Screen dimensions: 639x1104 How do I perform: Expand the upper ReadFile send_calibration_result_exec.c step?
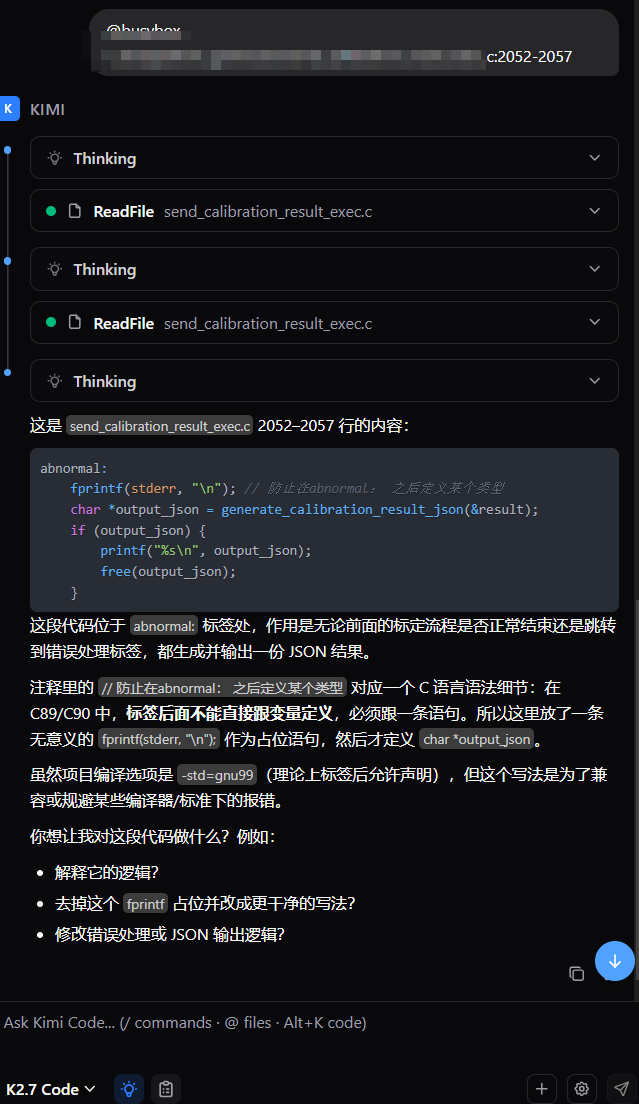click(324, 211)
